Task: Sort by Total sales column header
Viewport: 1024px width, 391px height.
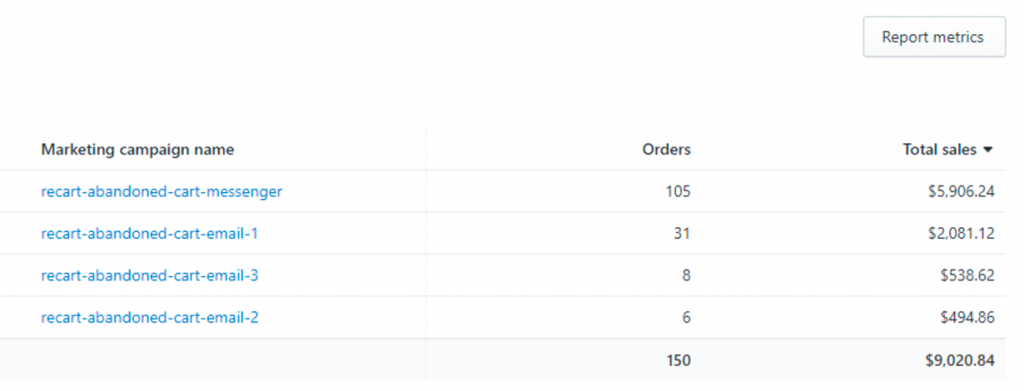Action: click(x=940, y=149)
